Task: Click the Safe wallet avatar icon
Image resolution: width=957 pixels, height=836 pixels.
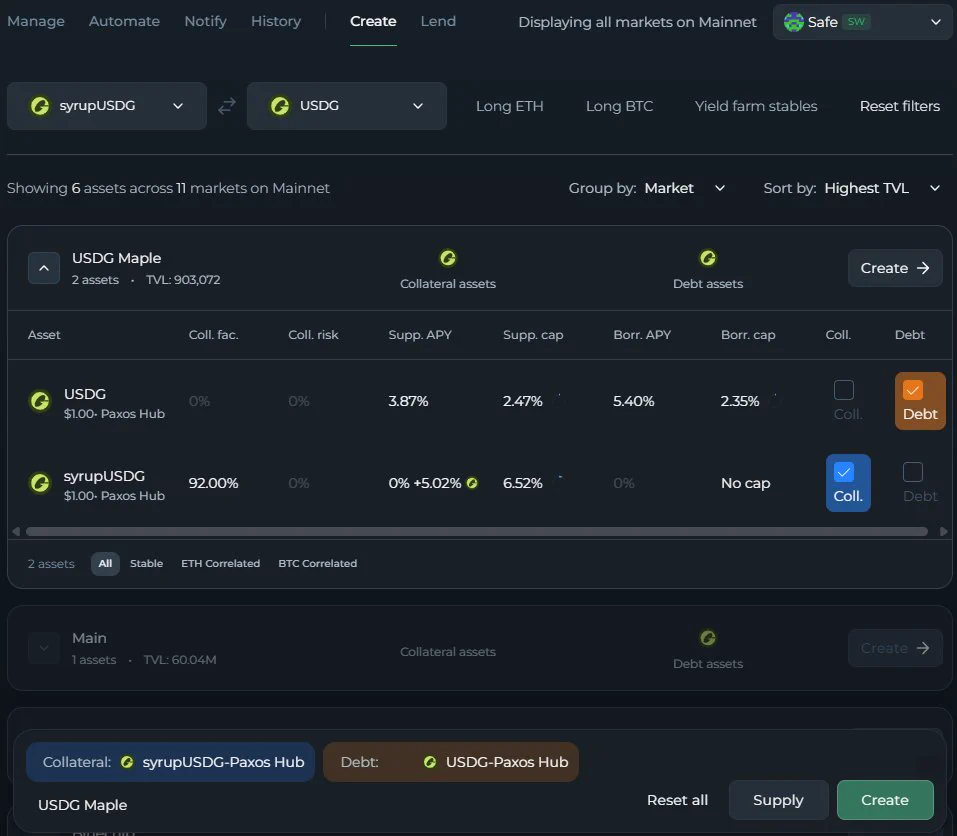Action: pyautogui.click(x=793, y=22)
